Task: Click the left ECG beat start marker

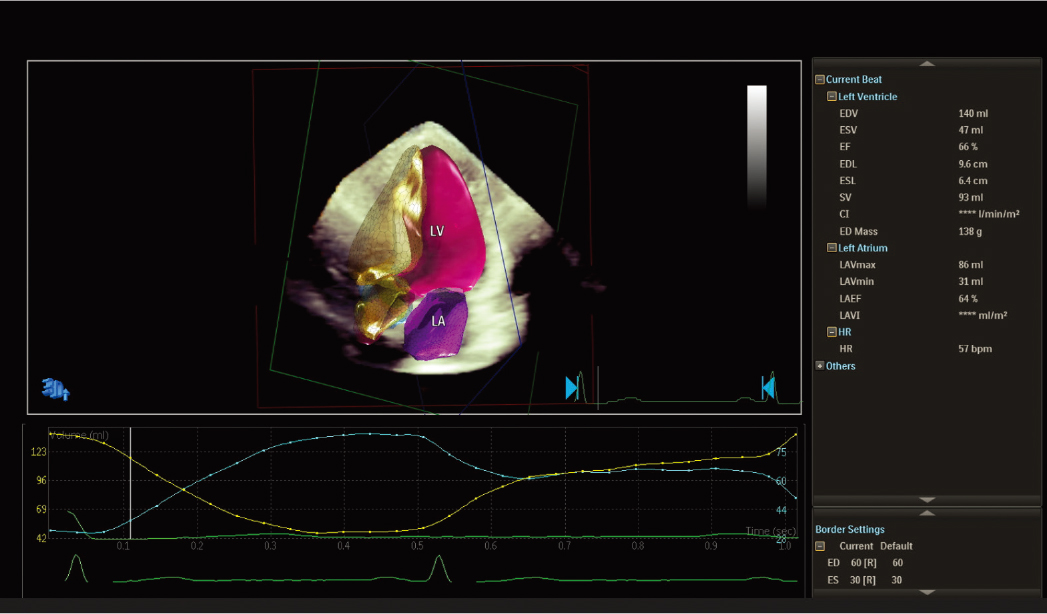Action: pyautogui.click(x=572, y=388)
